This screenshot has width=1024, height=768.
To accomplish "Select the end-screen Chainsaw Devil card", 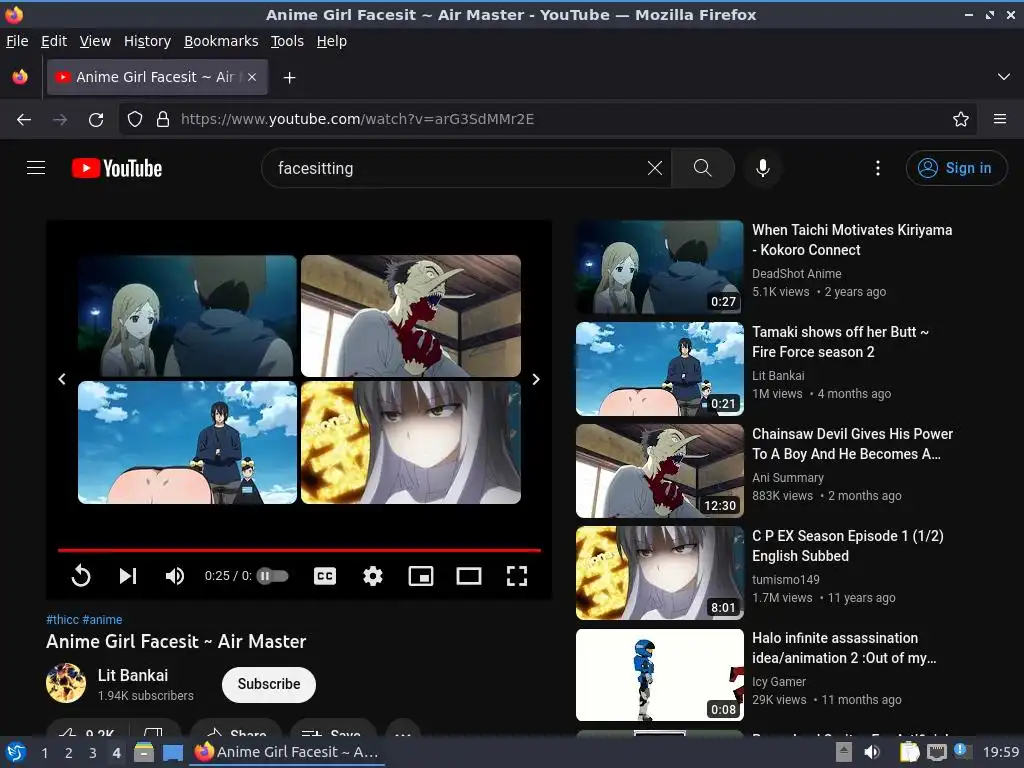I will 411,315.
